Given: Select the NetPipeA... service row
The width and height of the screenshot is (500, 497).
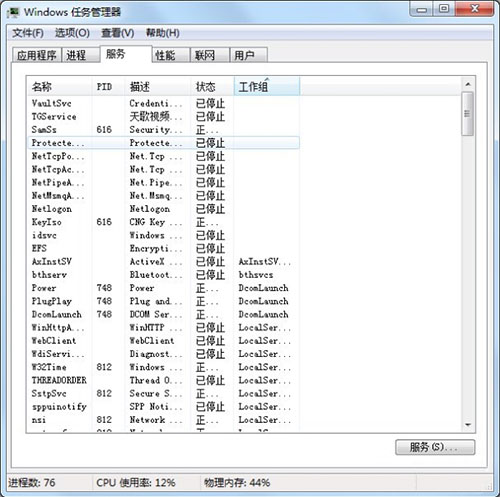Looking at the screenshot, I should coord(163,183).
